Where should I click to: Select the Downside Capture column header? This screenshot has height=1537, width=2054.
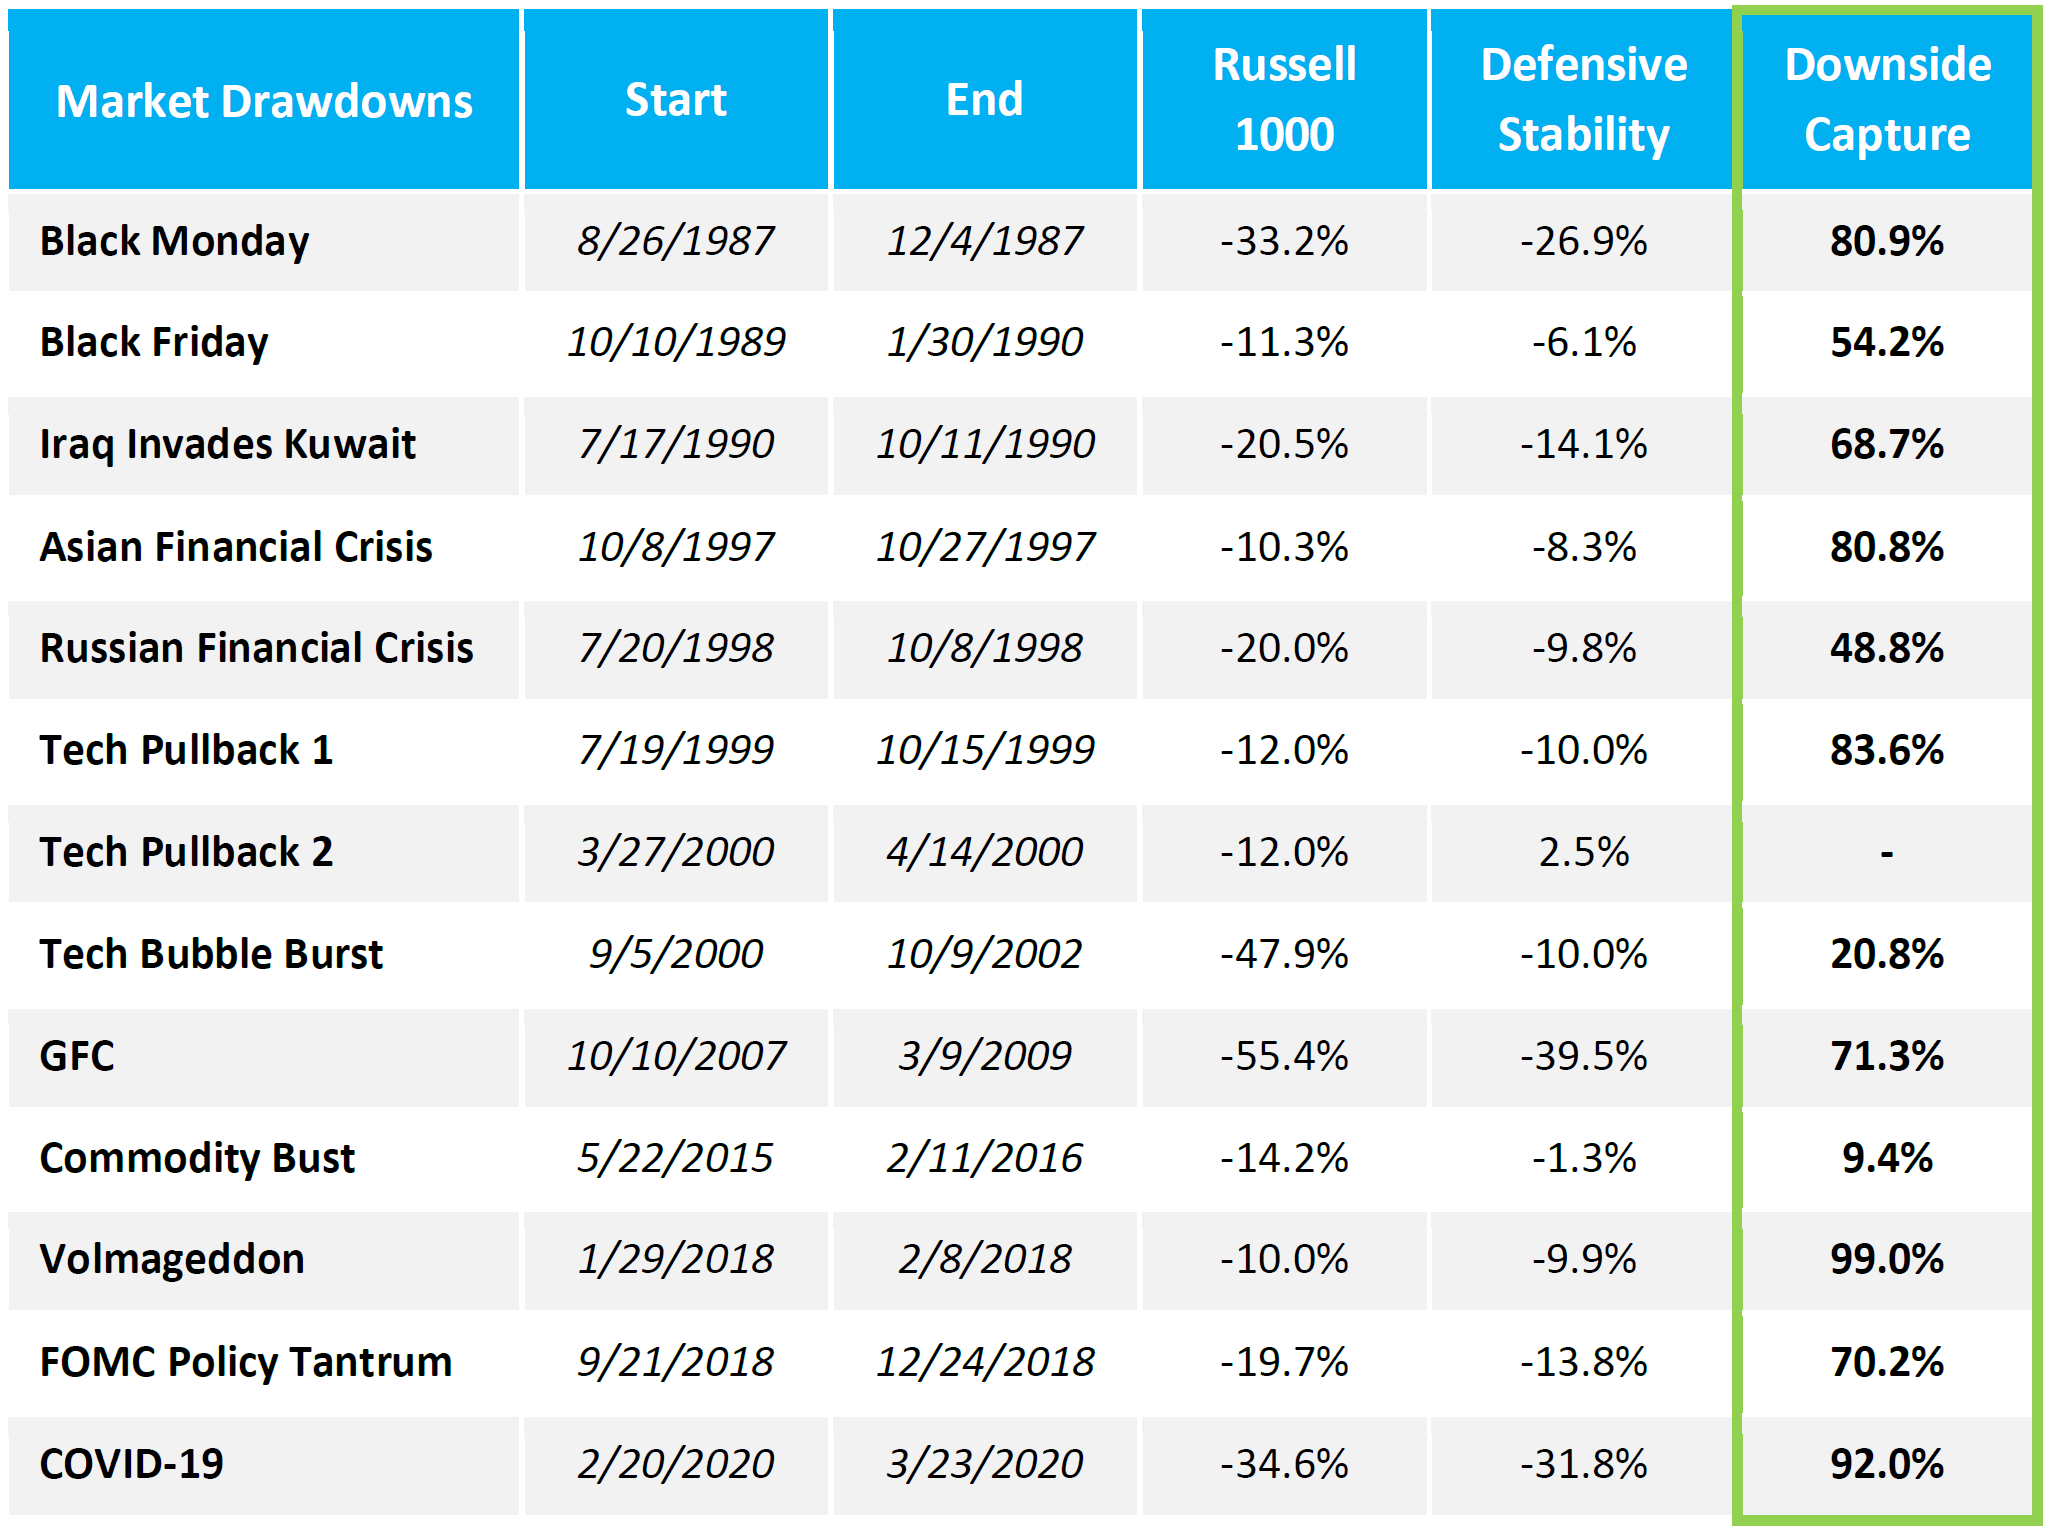tap(1888, 99)
